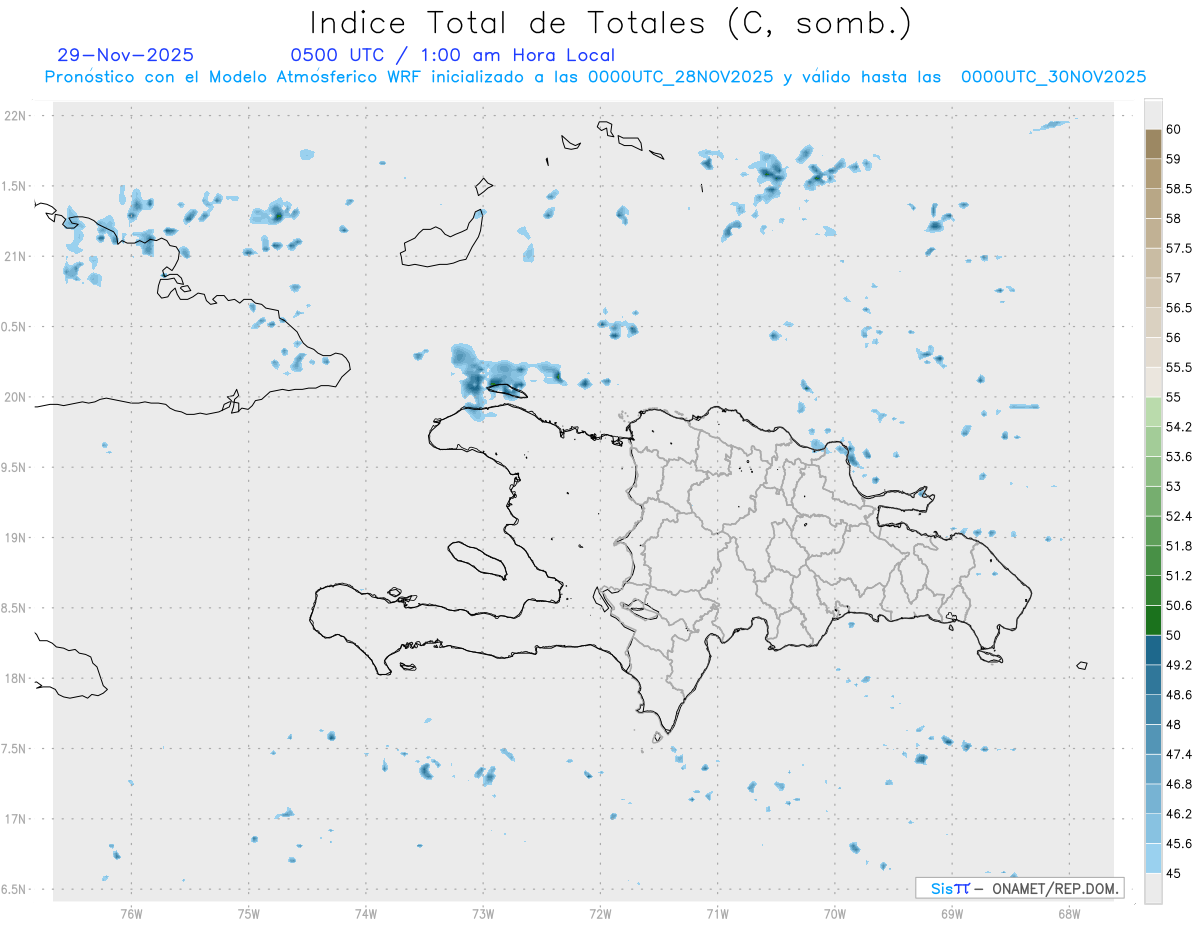Click the latitude axis label "21N"

coord(16,257)
